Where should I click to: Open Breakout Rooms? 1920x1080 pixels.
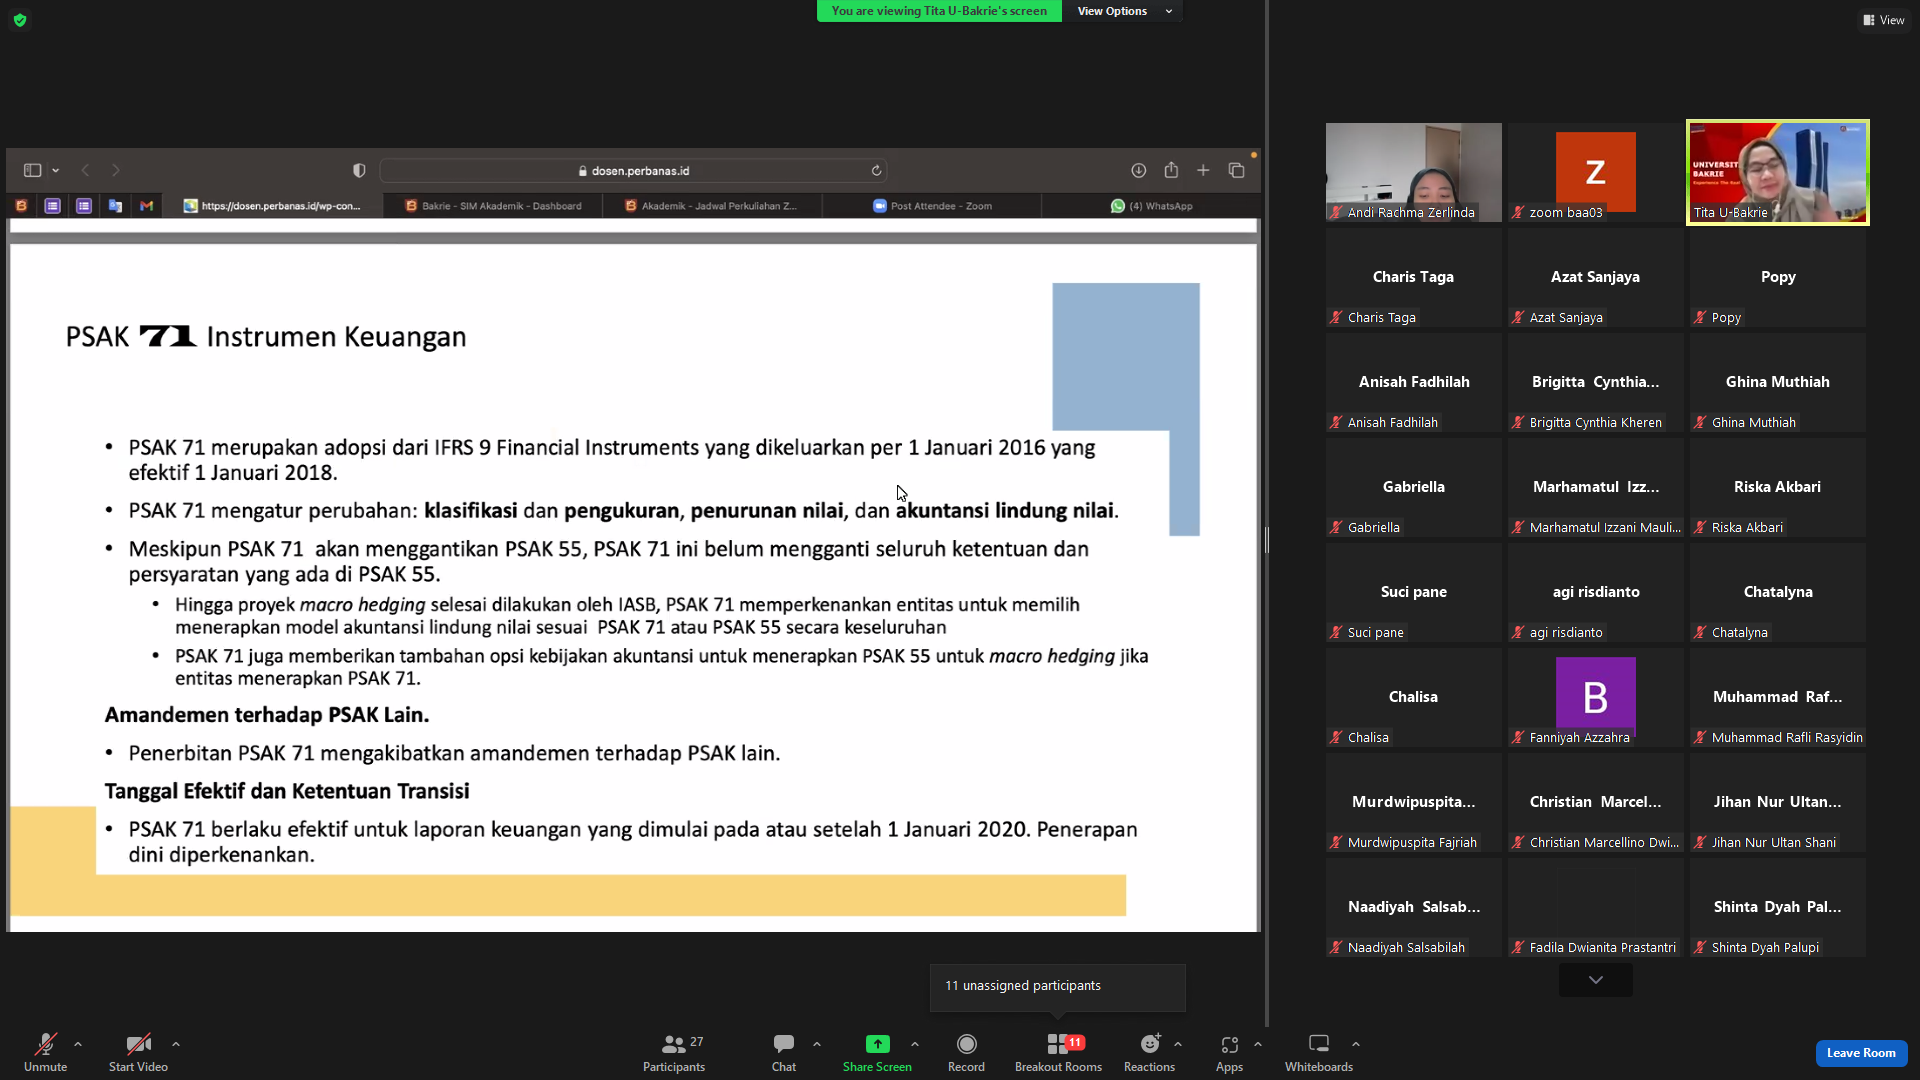point(1058,1052)
